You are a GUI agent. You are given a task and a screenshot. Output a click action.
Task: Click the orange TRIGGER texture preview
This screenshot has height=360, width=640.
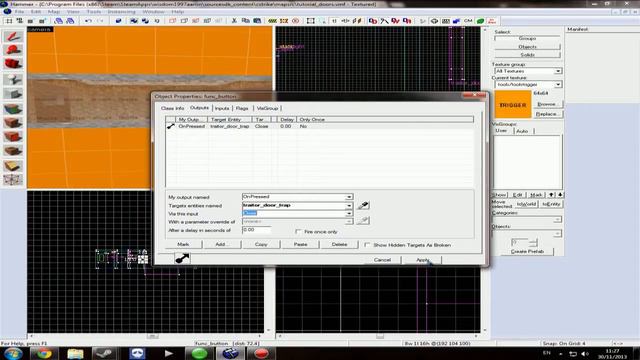tap(513, 105)
